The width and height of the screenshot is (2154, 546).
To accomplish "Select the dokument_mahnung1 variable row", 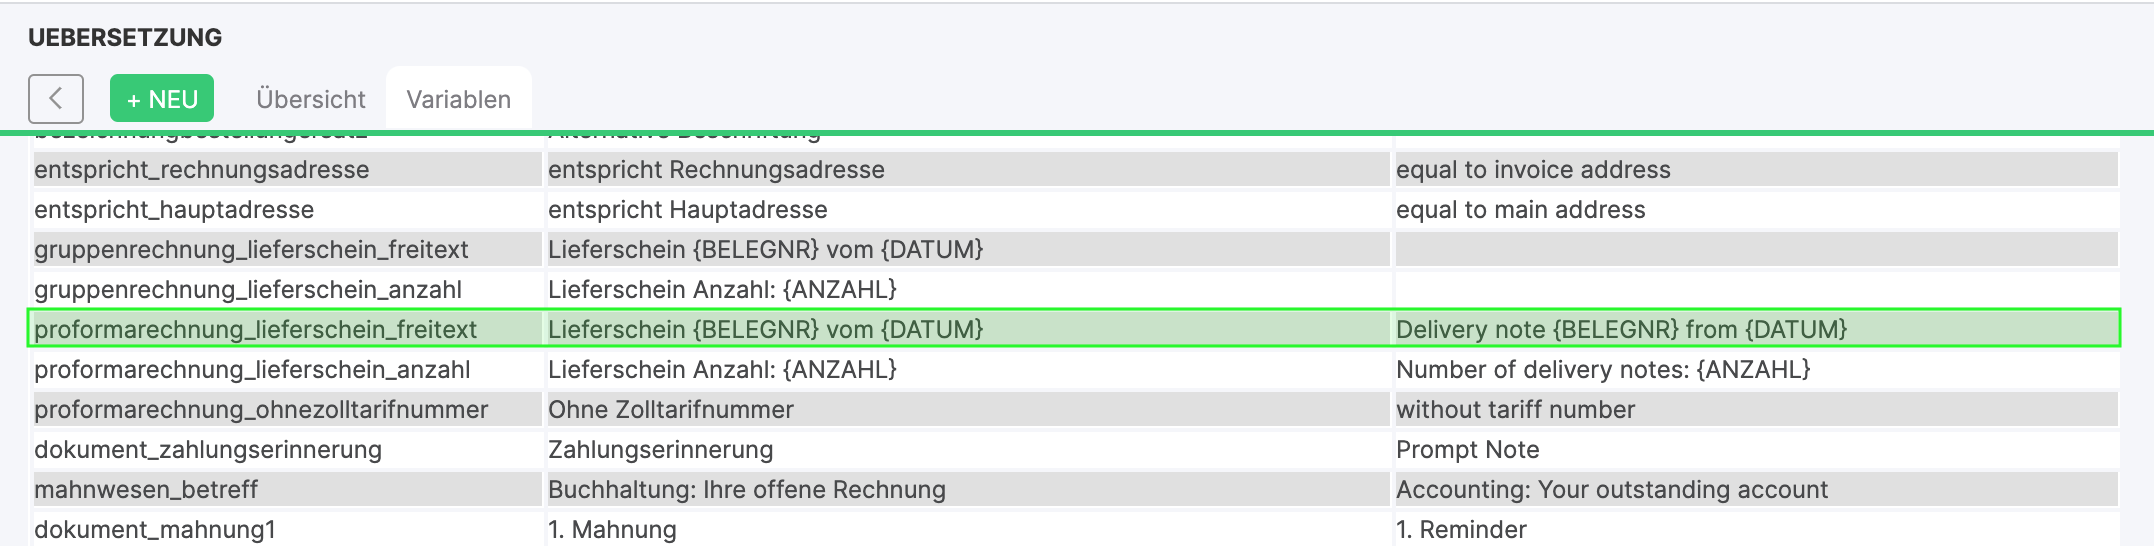I will click(155, 530).
